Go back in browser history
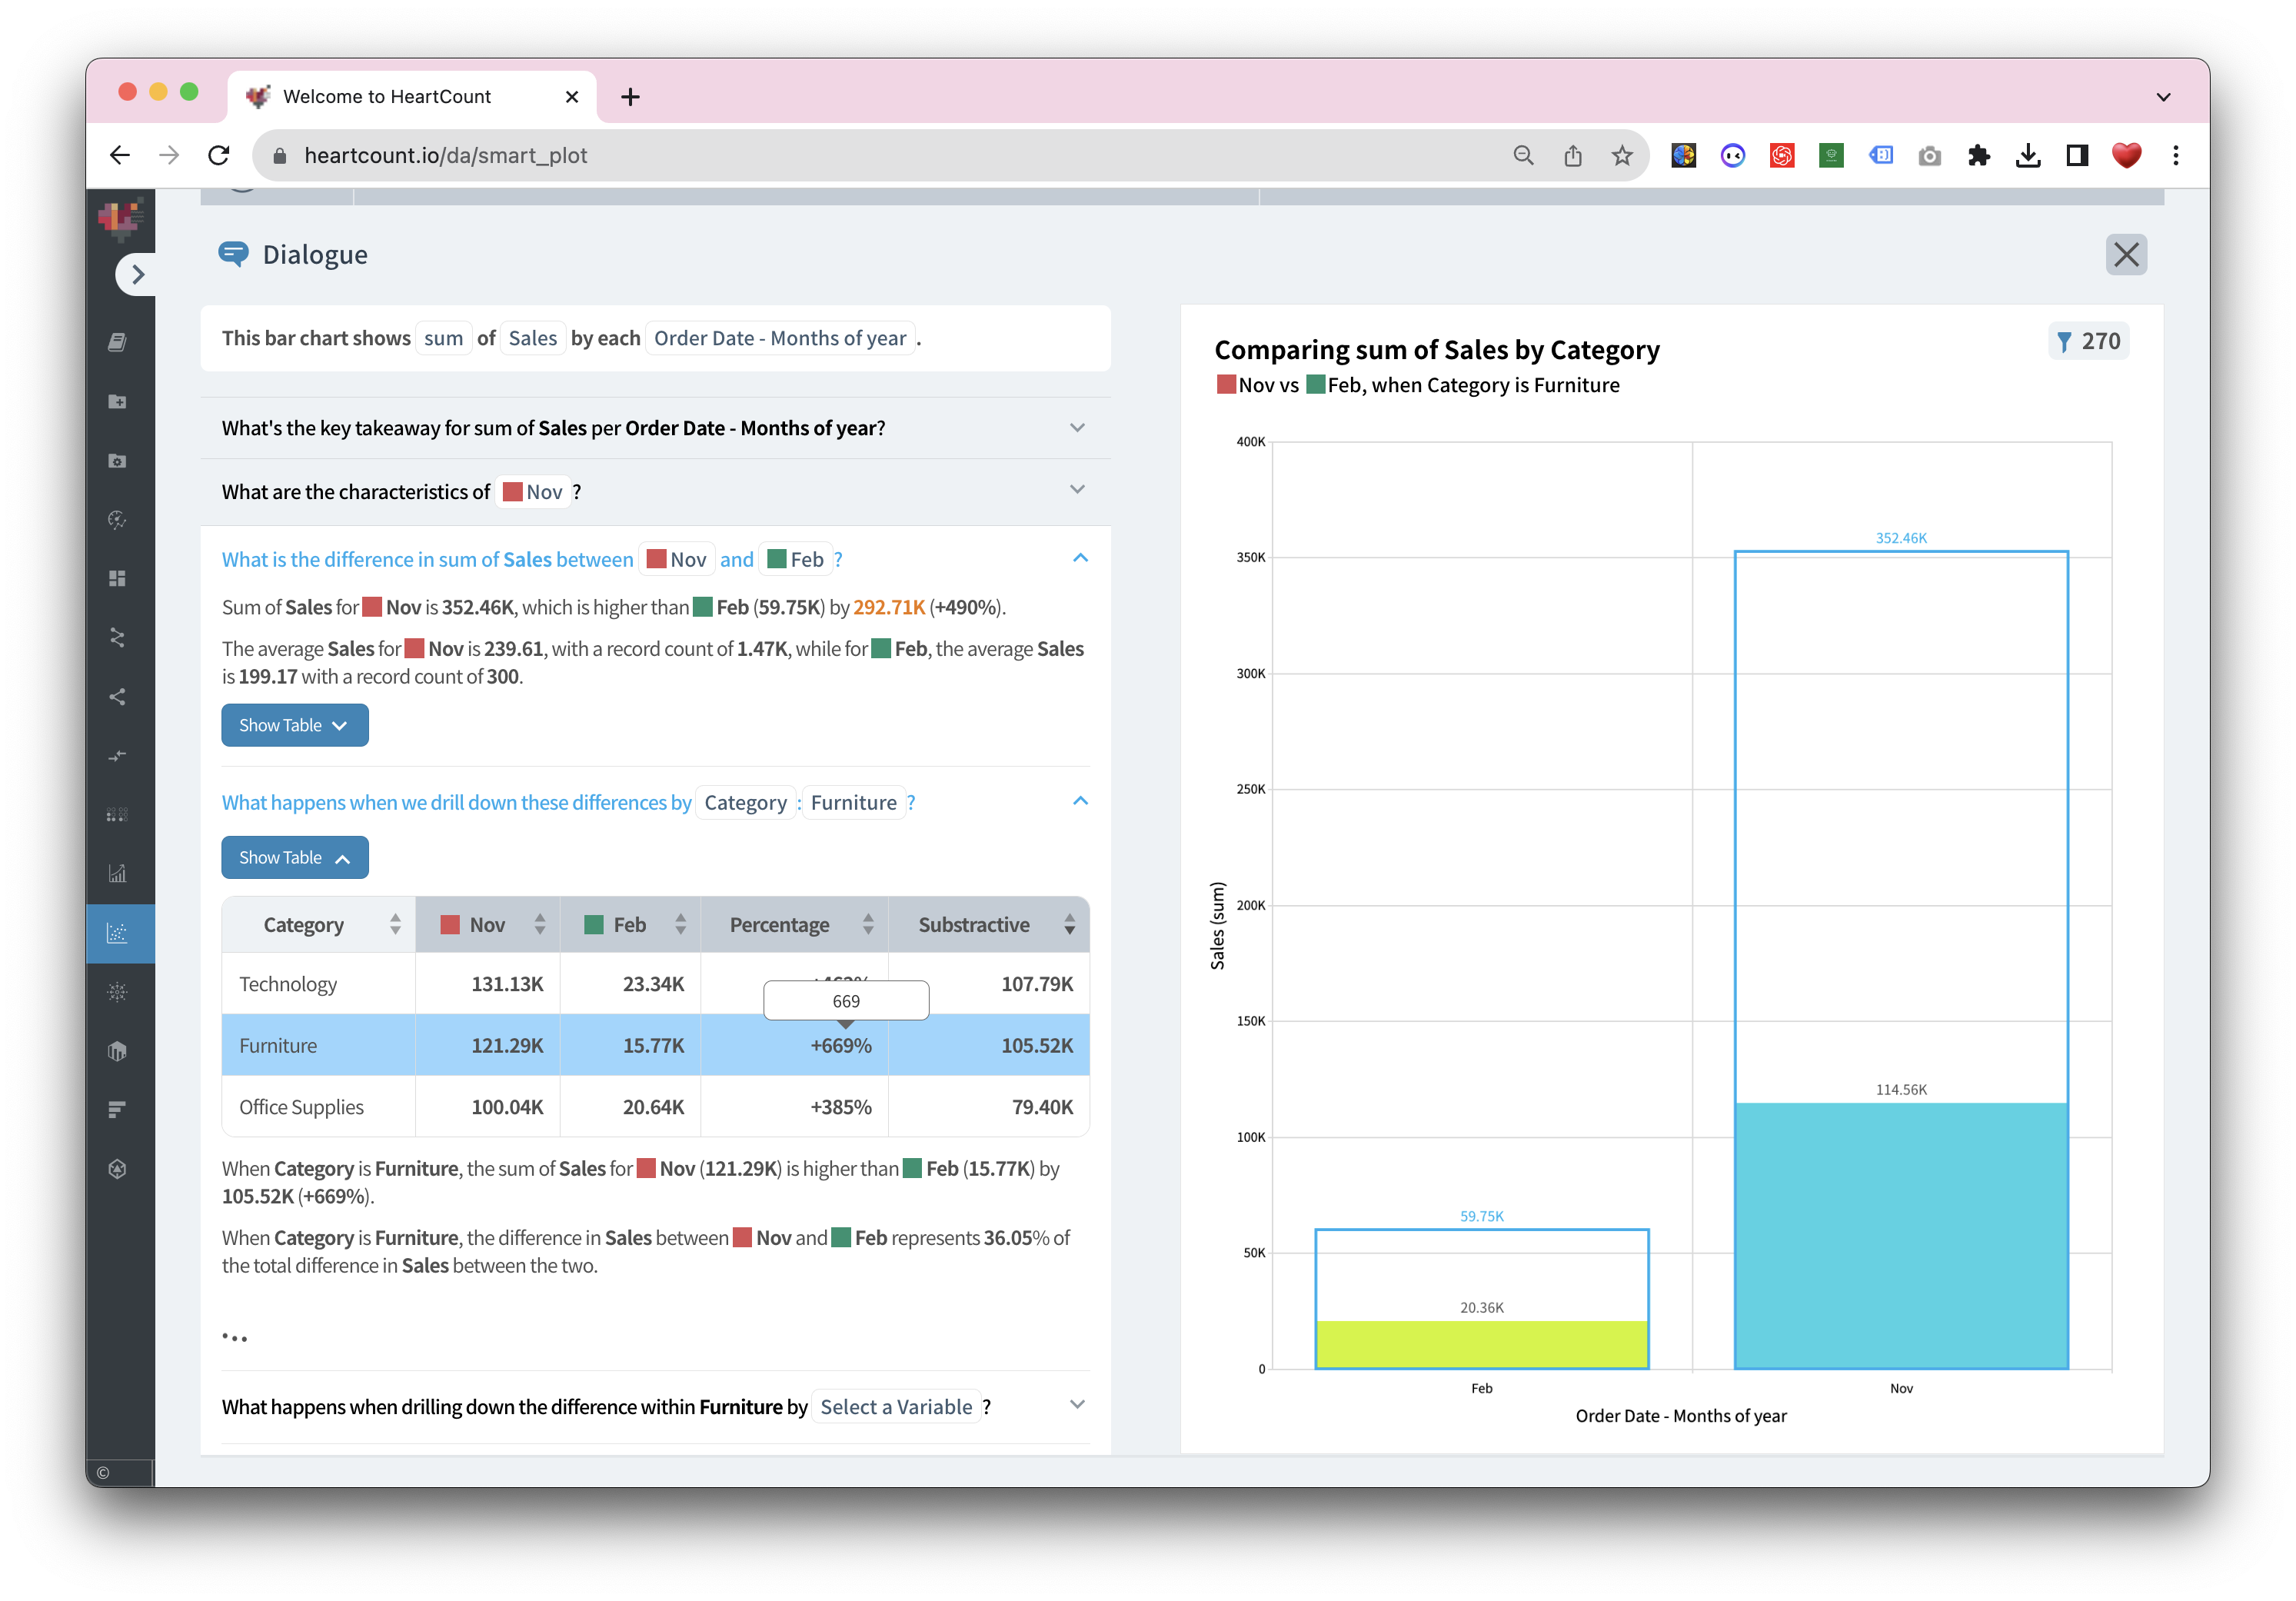 [120, 156]
